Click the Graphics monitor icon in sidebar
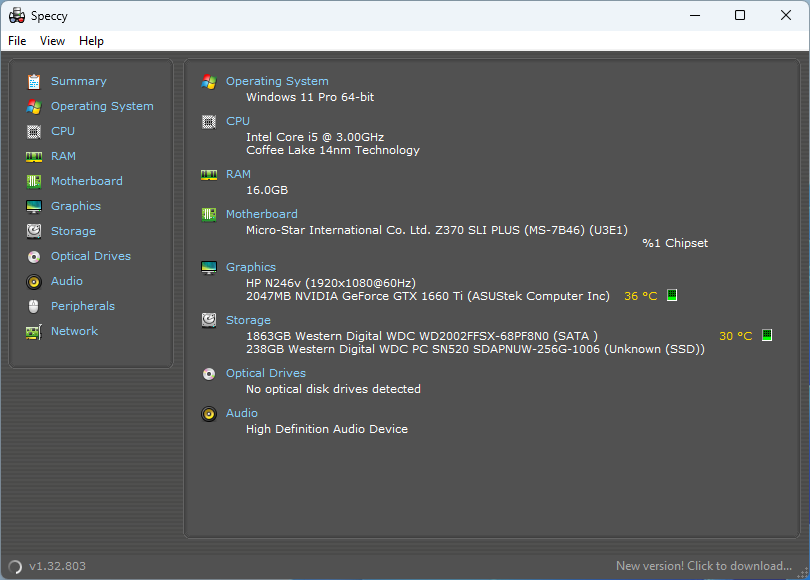Image resolution: width=810 pixels, height=580 pixels. (34, 207)
